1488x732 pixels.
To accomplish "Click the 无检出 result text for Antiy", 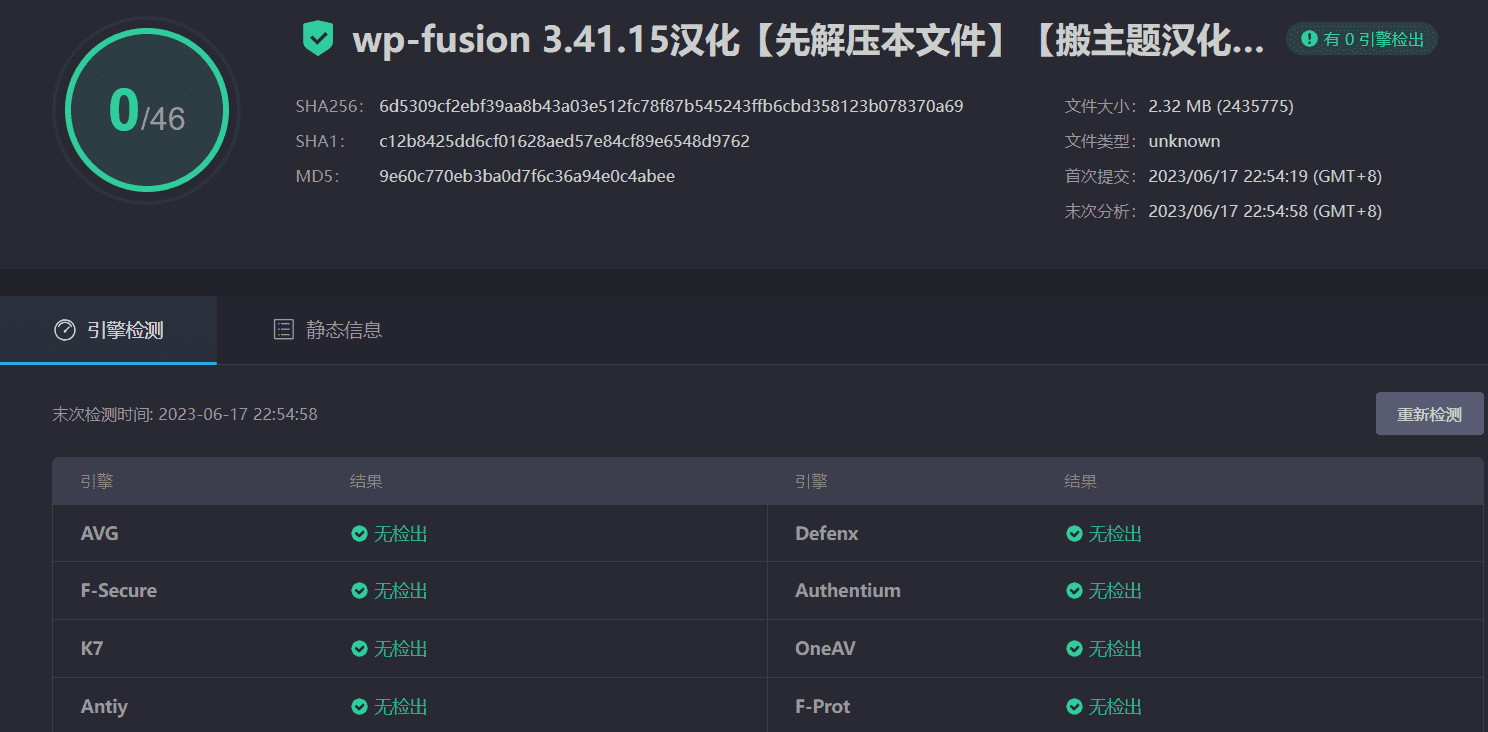I will pos(401,707).
